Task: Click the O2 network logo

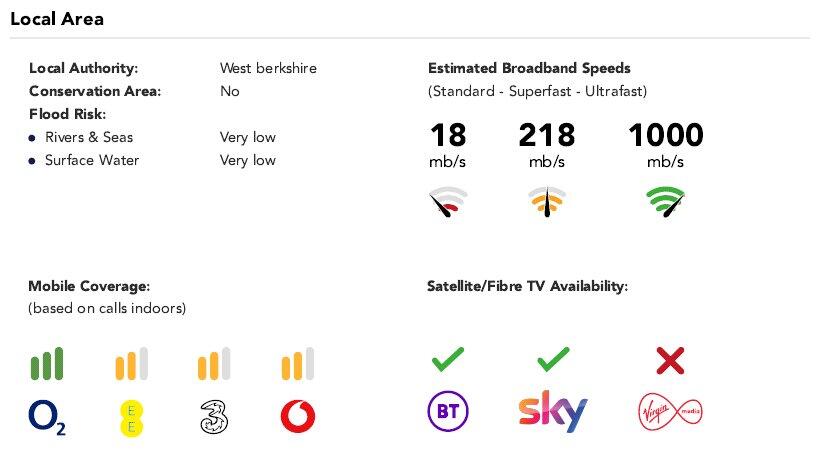Action: (x=47, y=416)
